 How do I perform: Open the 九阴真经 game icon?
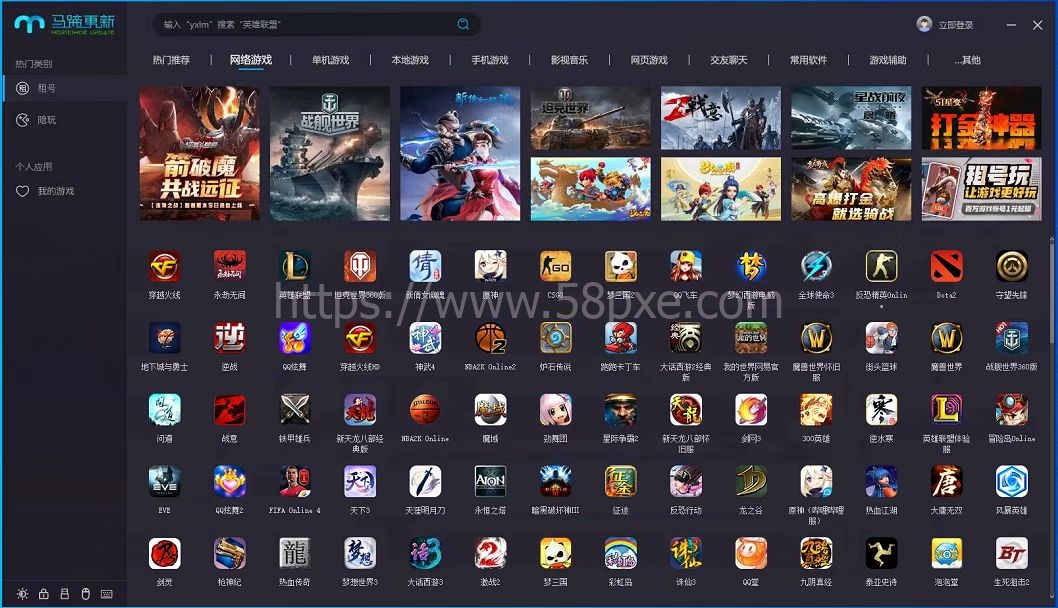pyautogui.click(x=816, y=553)
